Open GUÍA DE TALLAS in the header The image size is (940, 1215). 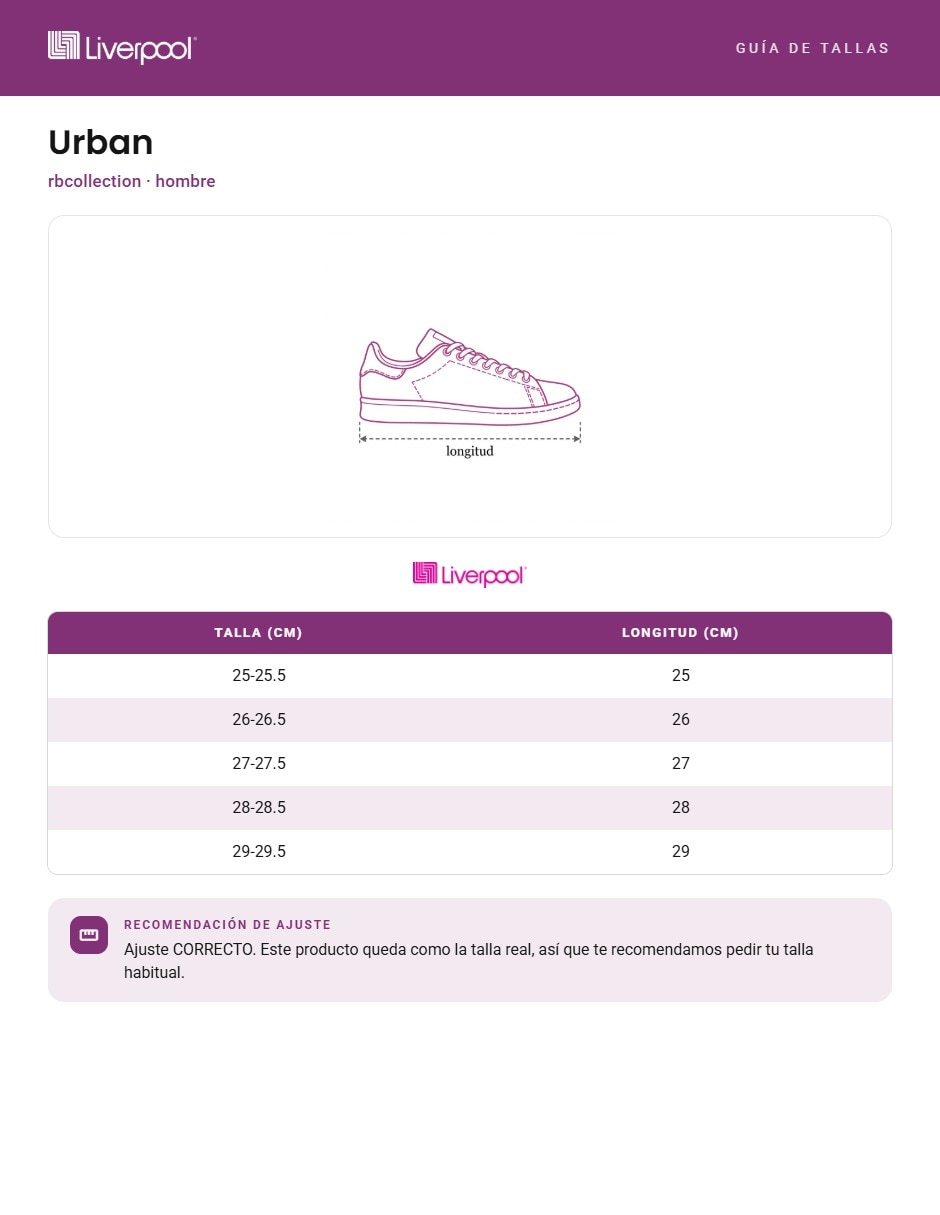[x=812, y=48]
